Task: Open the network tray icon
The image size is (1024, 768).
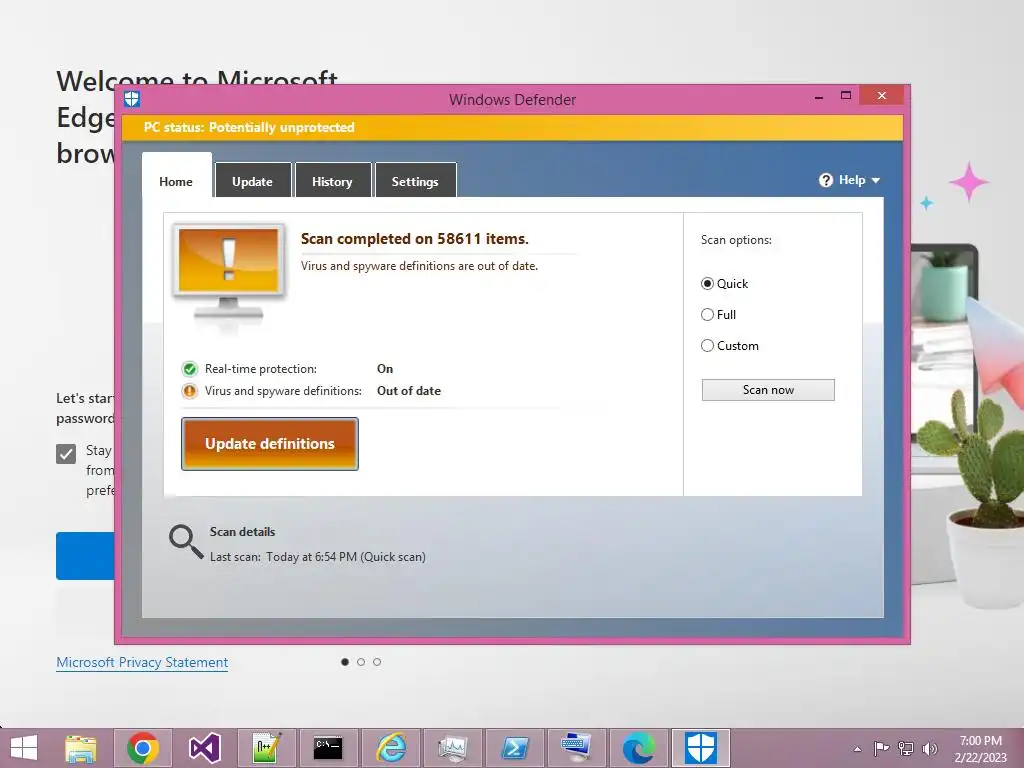Action: point(906,748)
